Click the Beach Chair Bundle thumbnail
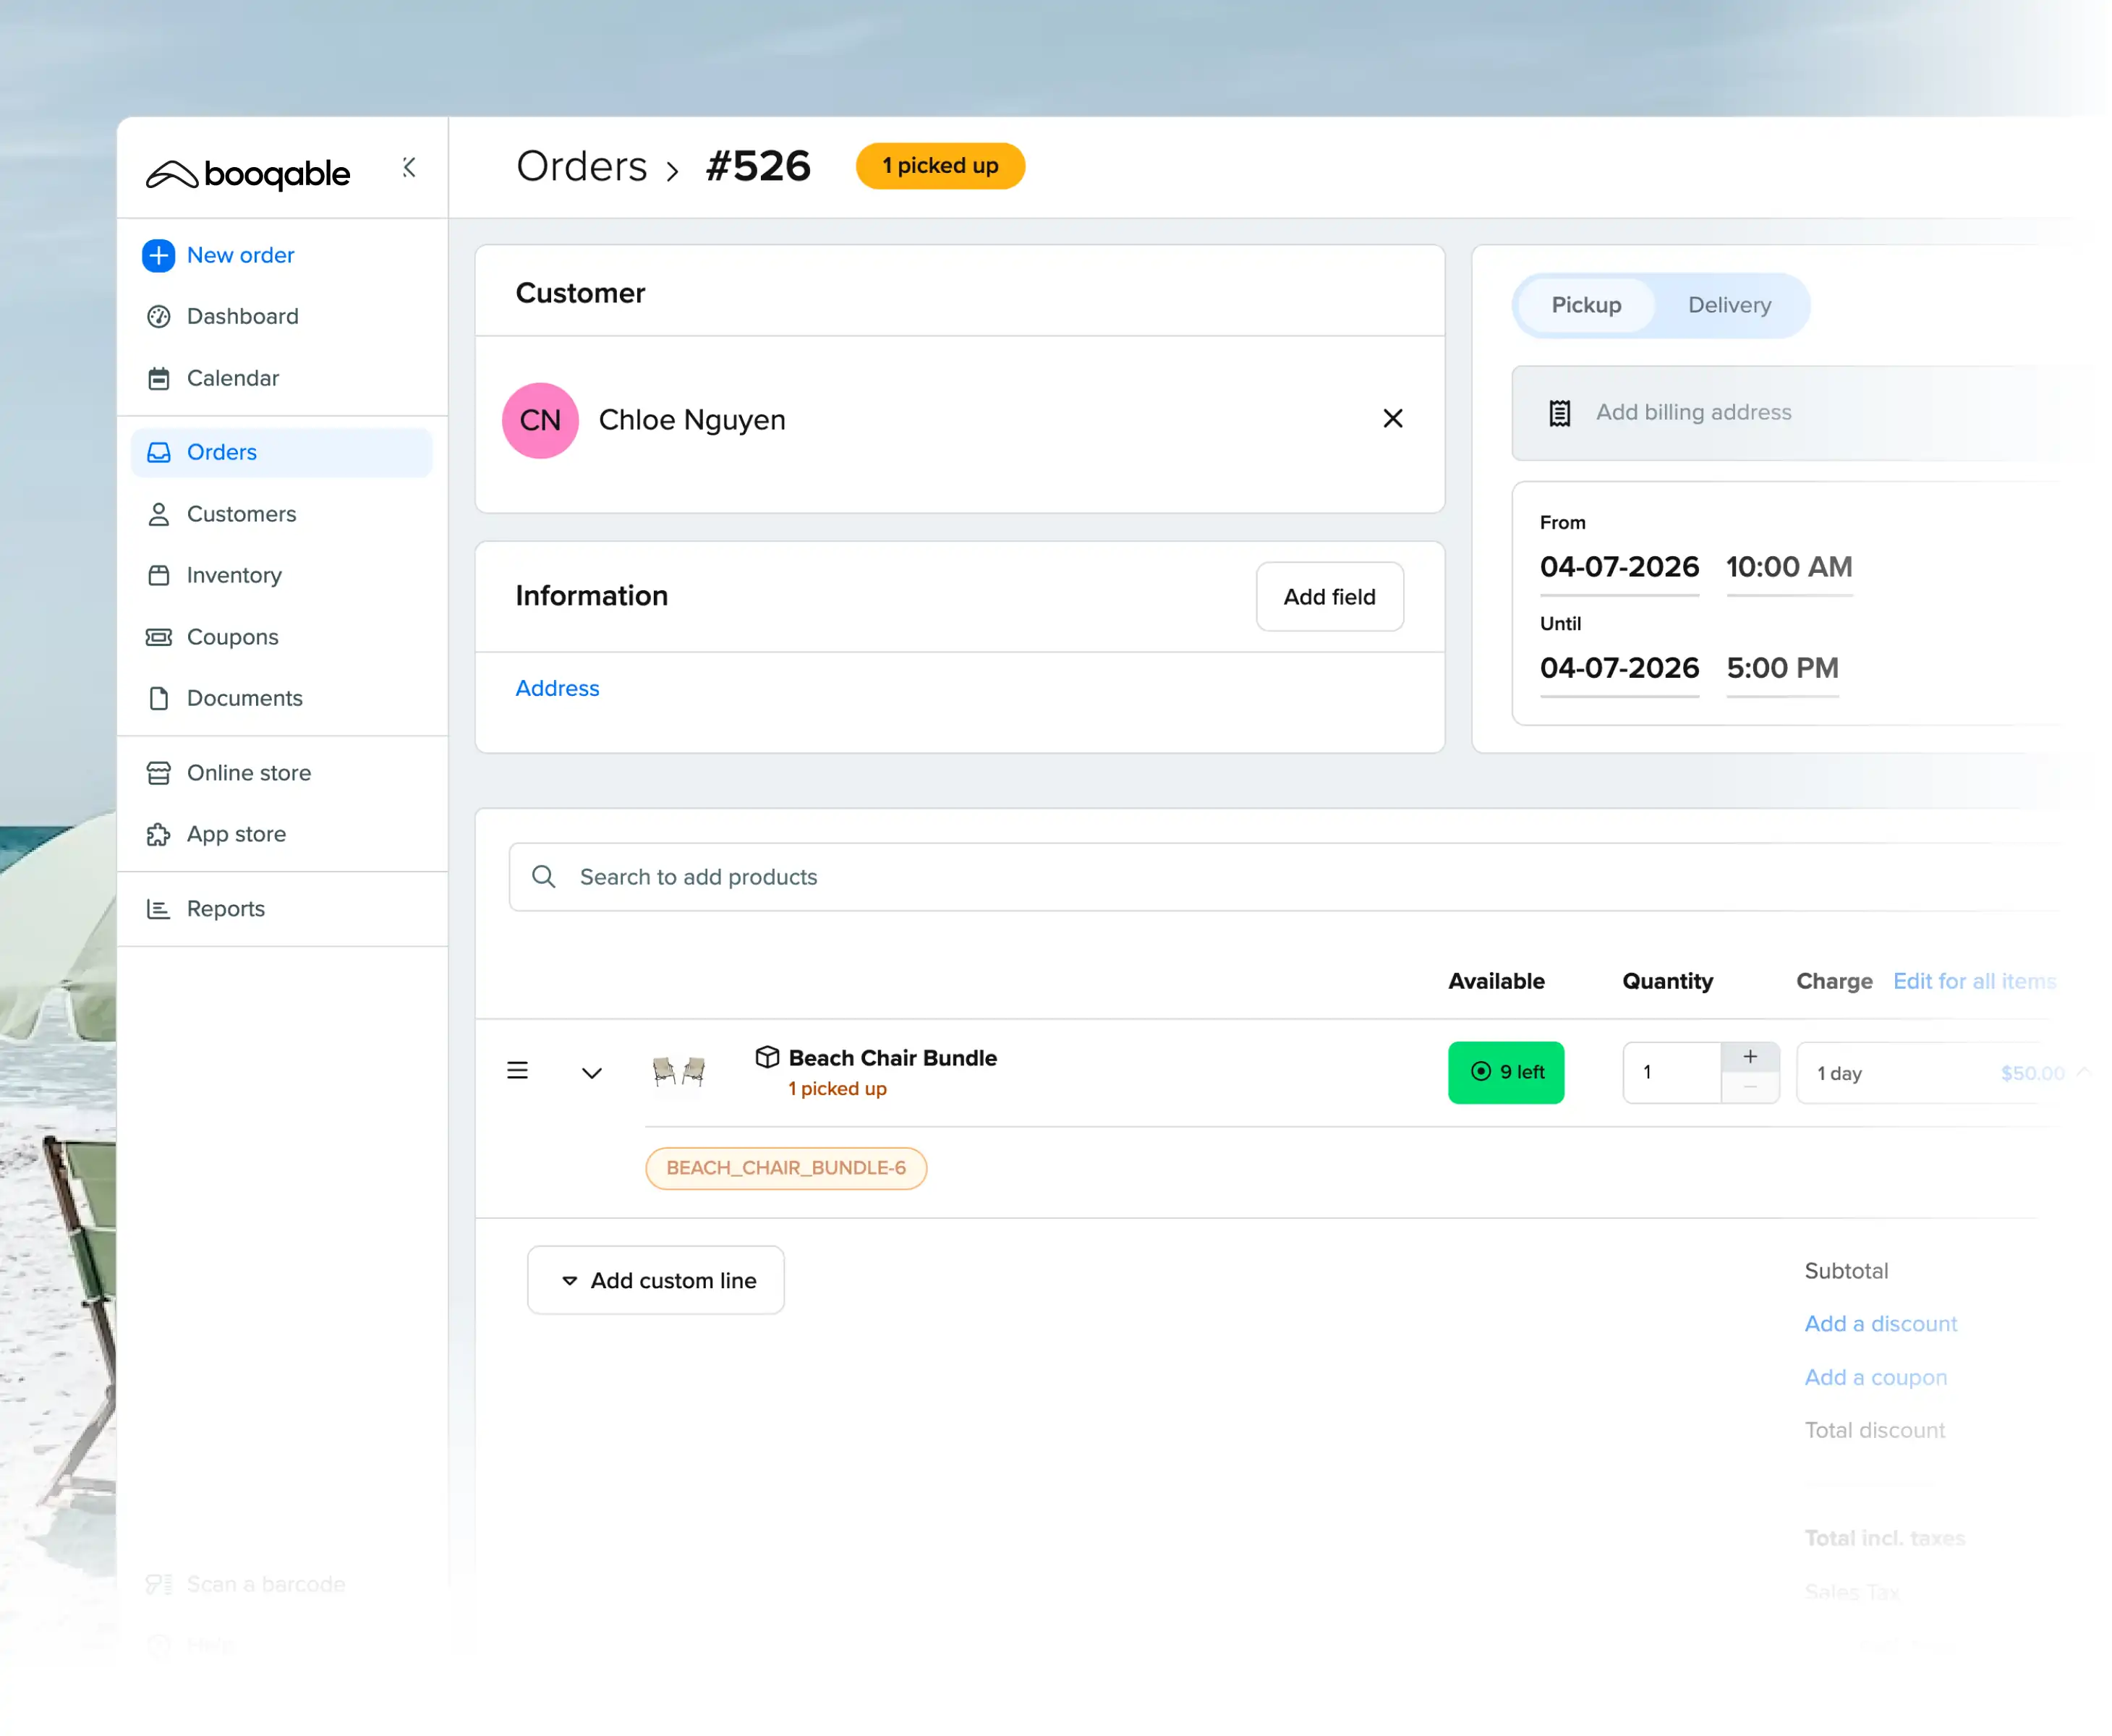This screenshot has width=2112, height=1736. coord(678,1072)
